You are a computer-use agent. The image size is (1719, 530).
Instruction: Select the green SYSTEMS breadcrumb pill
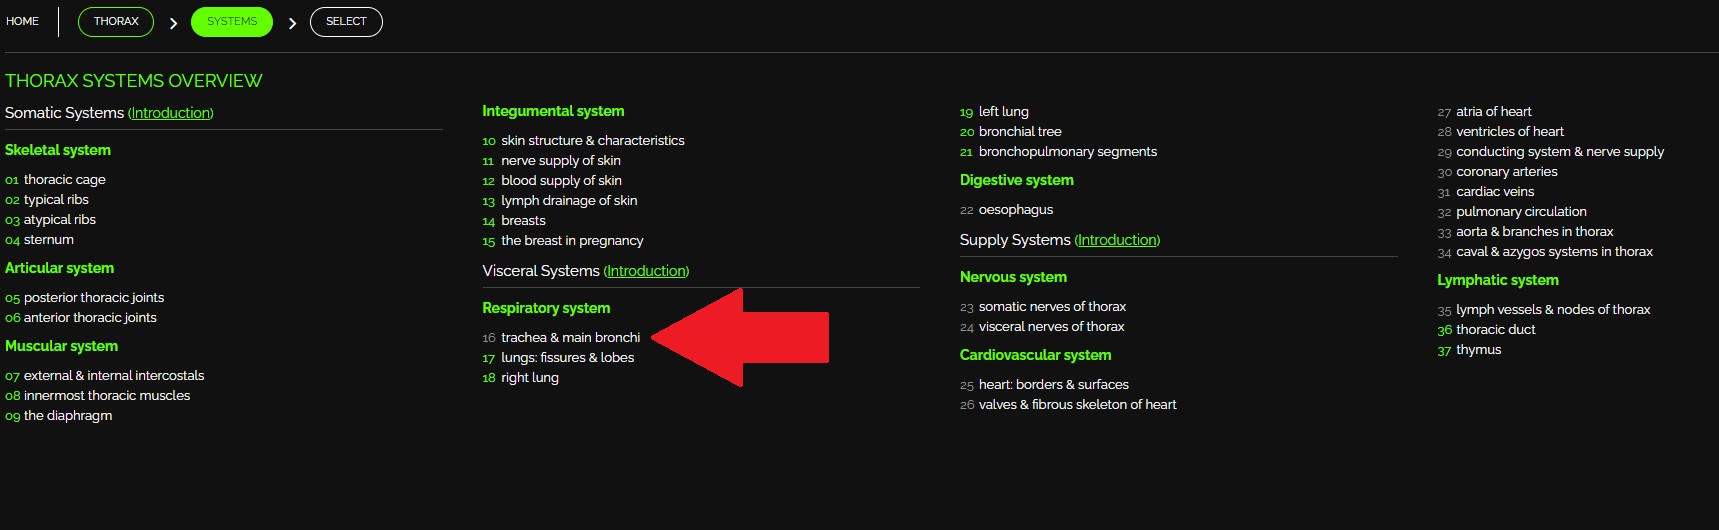[232, 21]
